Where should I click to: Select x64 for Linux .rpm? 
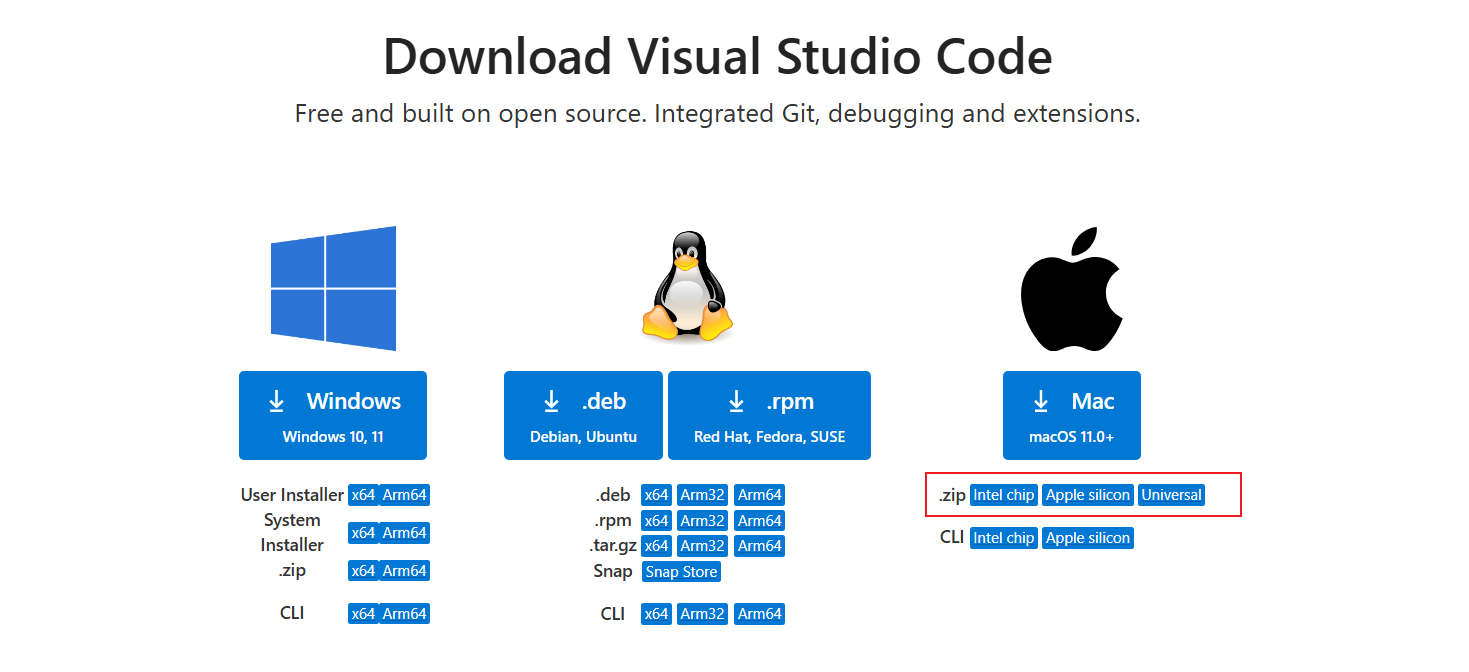656,521
